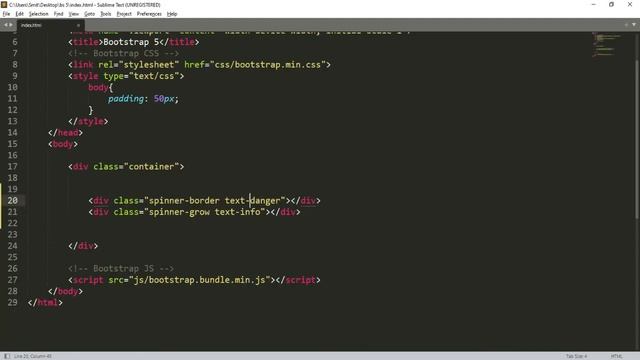Click the closing head tag

pyautogui.click(x=65, y=133)
